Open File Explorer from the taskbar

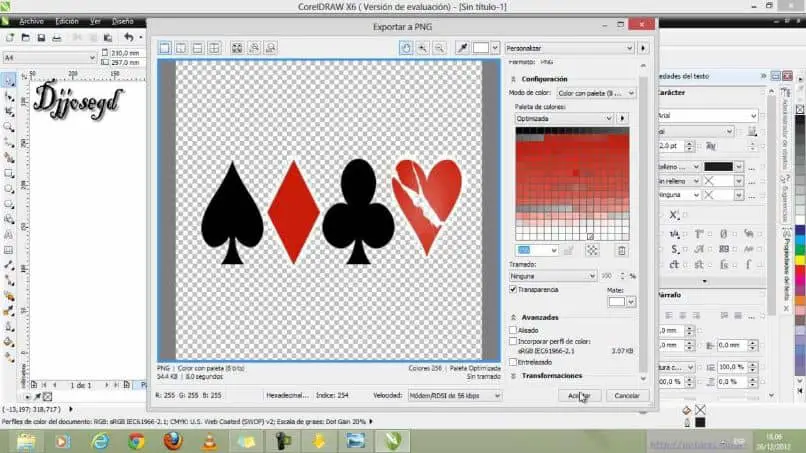click(26, 441)
